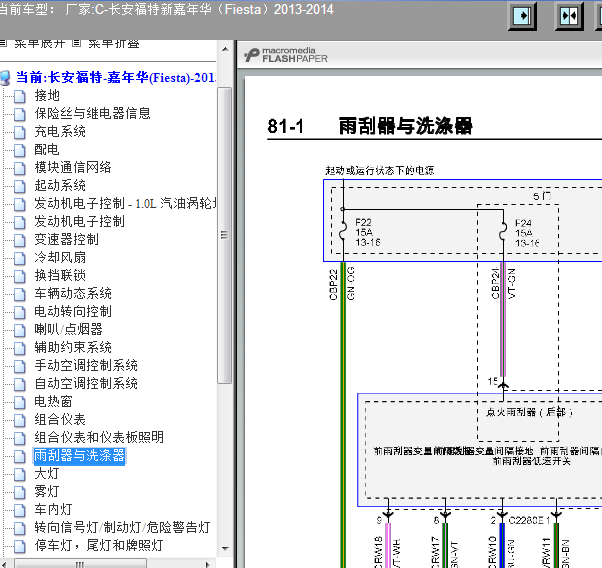Click the collapse-panels double-arrow icon
Image resolution: width=602 pixels, height=568 pixels.
569,16
